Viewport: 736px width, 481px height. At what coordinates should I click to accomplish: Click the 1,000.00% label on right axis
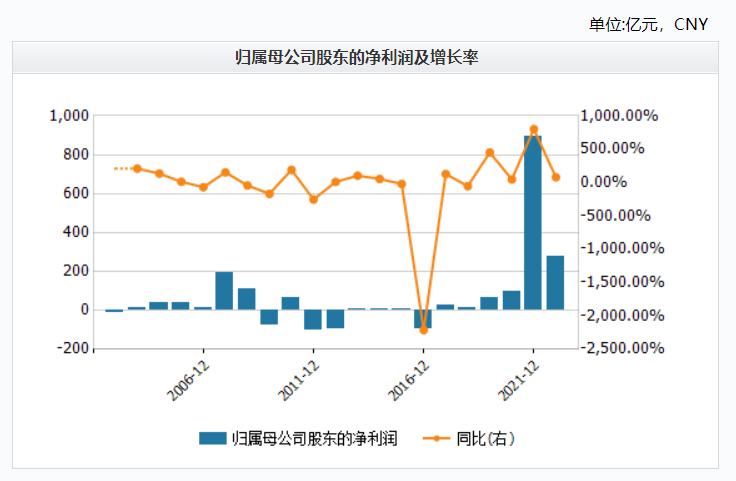point(622,116)
